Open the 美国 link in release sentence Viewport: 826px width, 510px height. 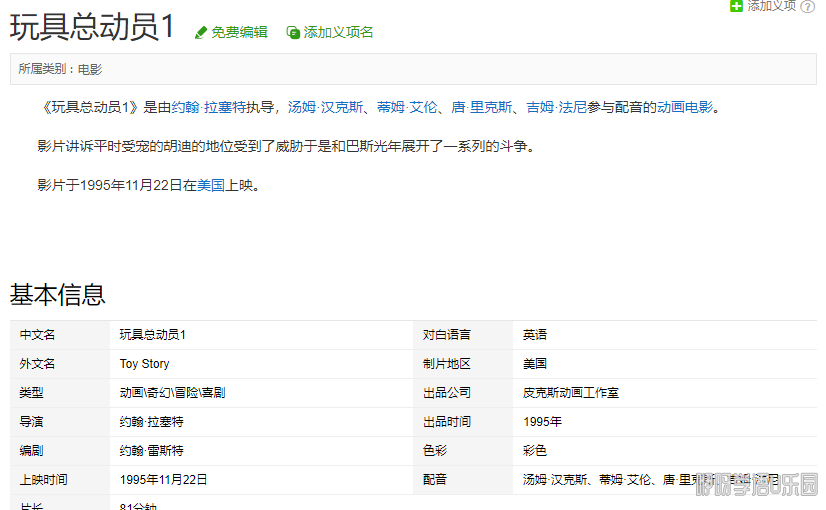pos(211,185)
